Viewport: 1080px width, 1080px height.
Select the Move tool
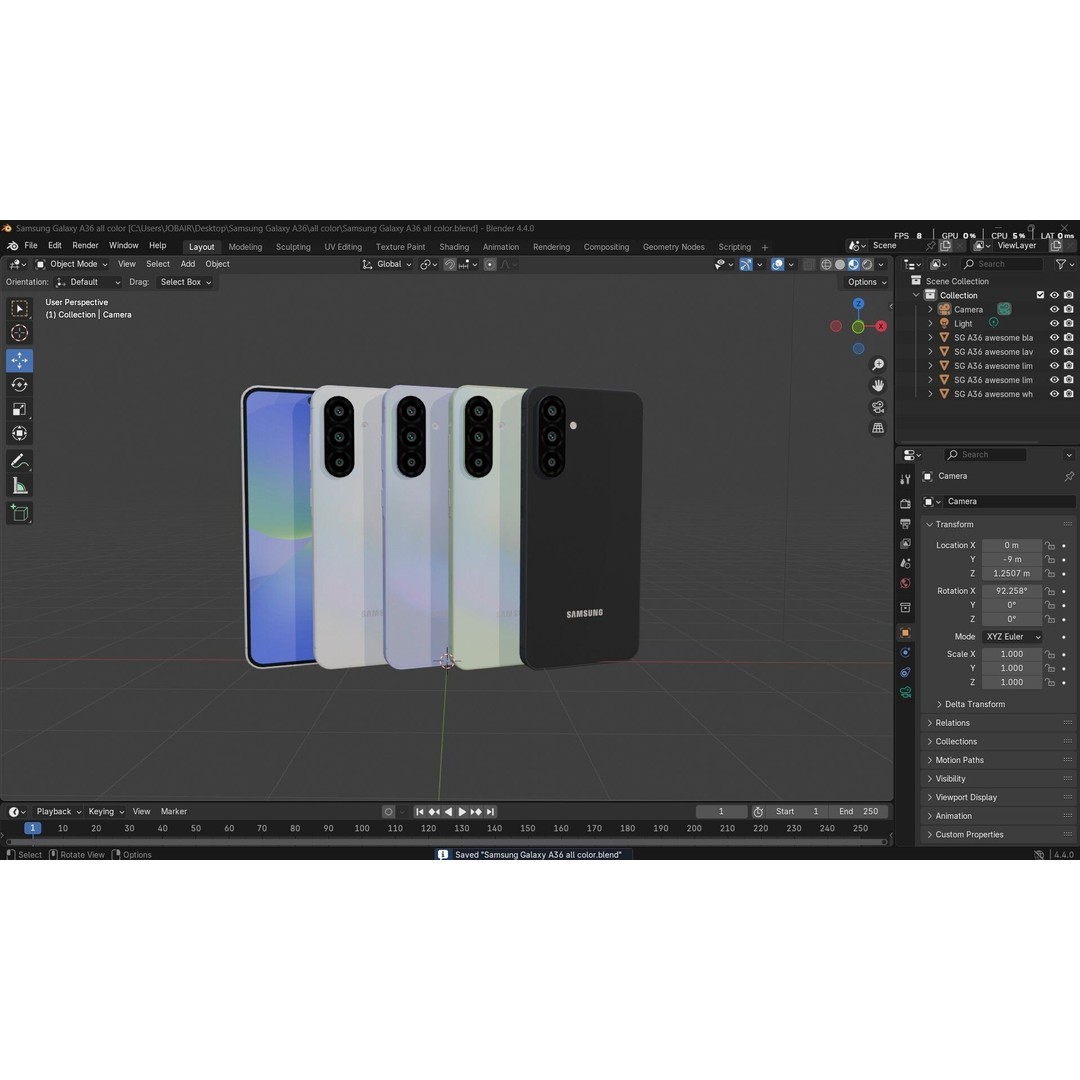[x=19, y=360]
